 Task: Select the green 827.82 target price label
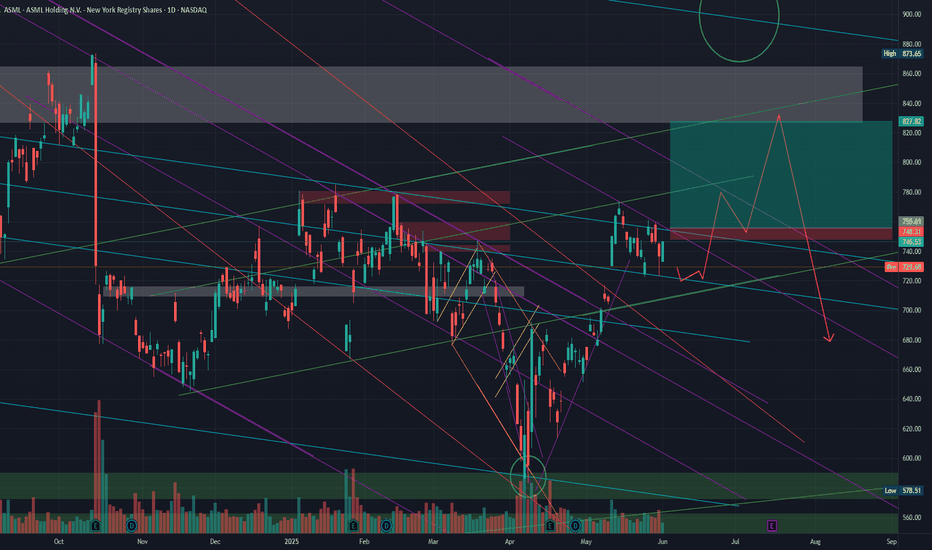click(912, 121)
